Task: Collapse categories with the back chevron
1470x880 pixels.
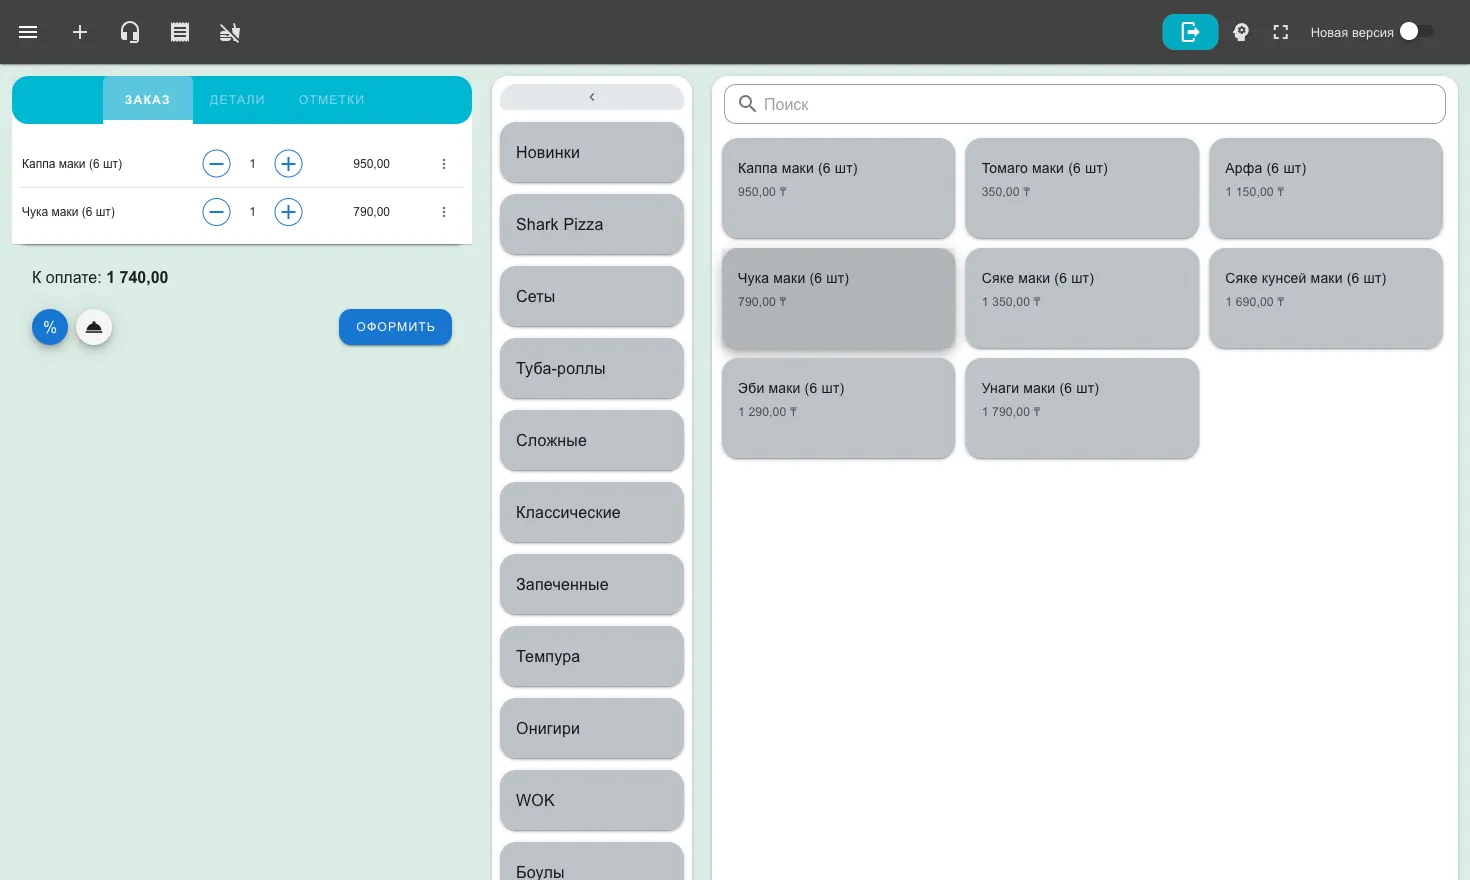Action: click(x=592, y=97)
